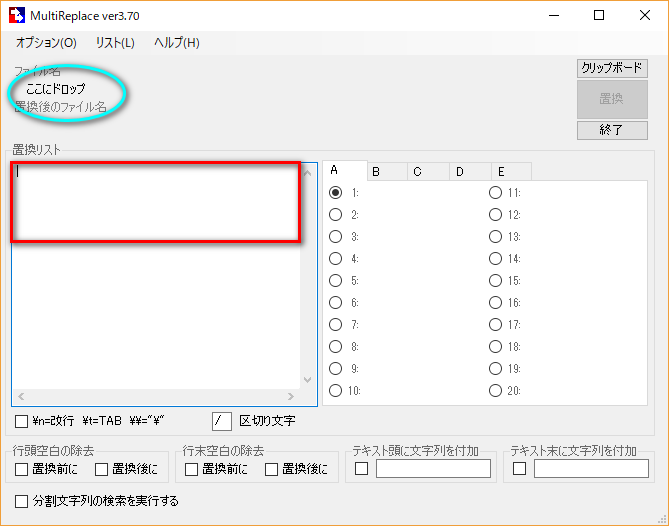Image resolution: width=669 pixels, height=526 pixels.
Task: Click the テキスト頭に文字列を付加 text field
Action: click(433, 469)
